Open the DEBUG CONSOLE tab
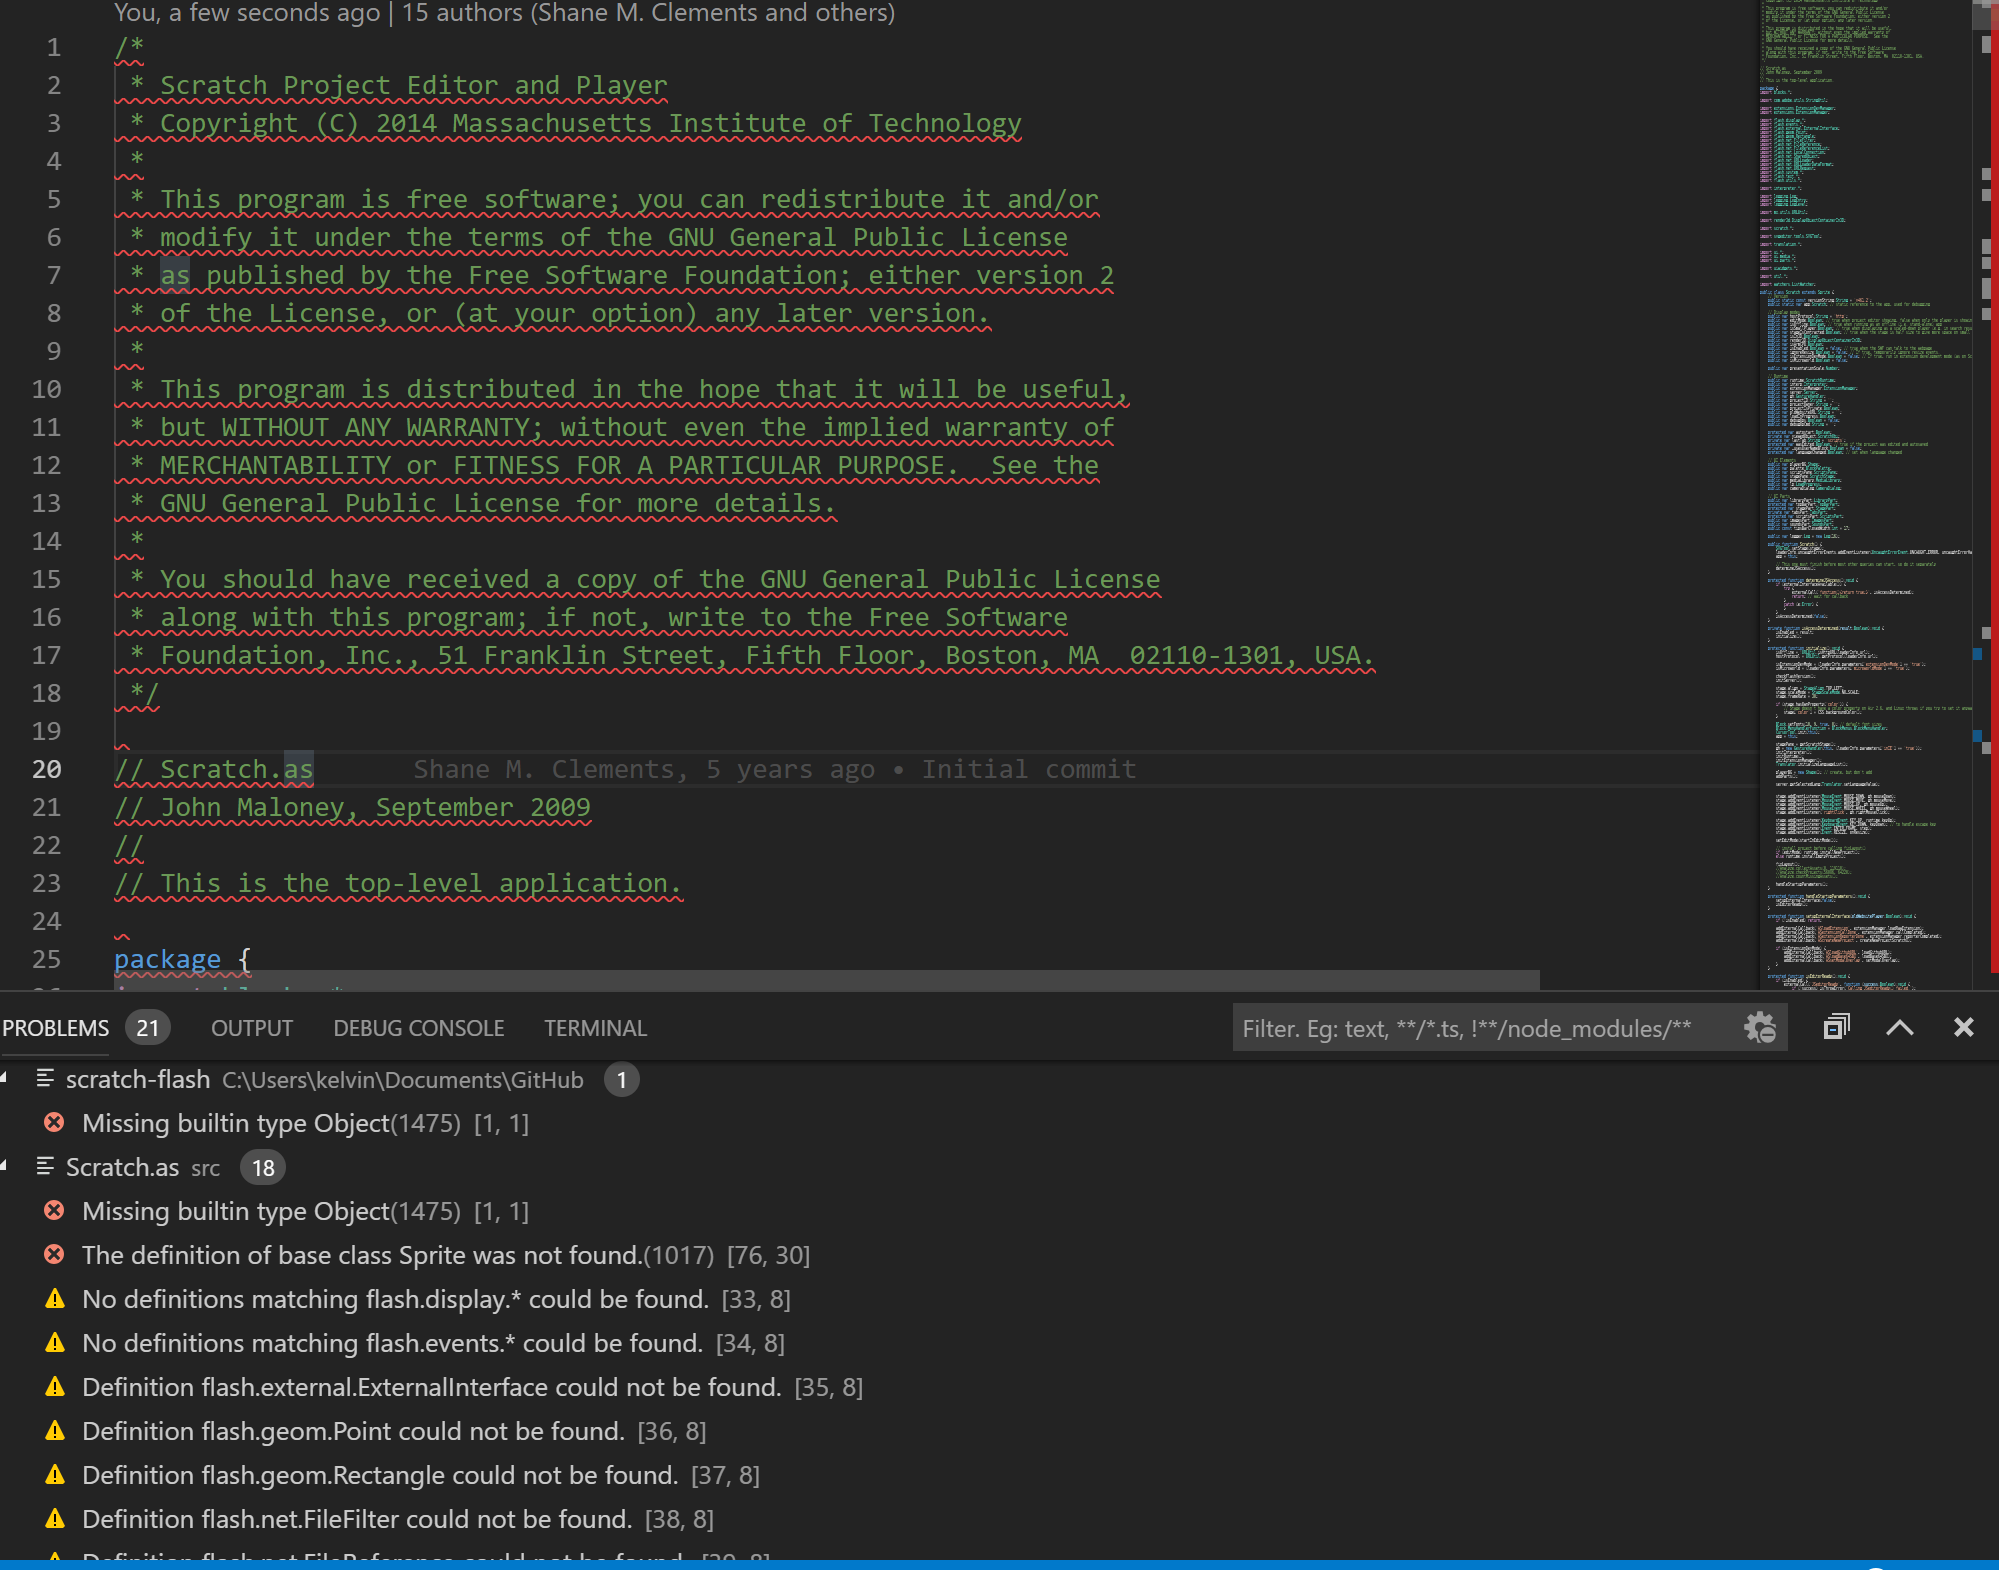 [x=419, y=1027]
